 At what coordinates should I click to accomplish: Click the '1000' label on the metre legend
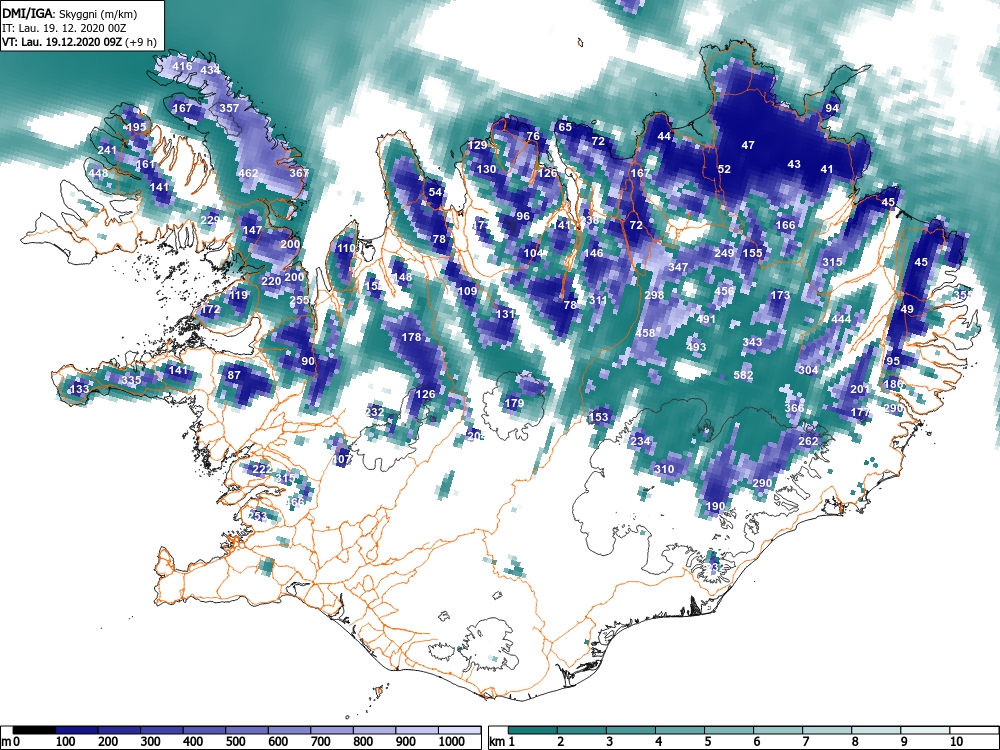[452, 742]
